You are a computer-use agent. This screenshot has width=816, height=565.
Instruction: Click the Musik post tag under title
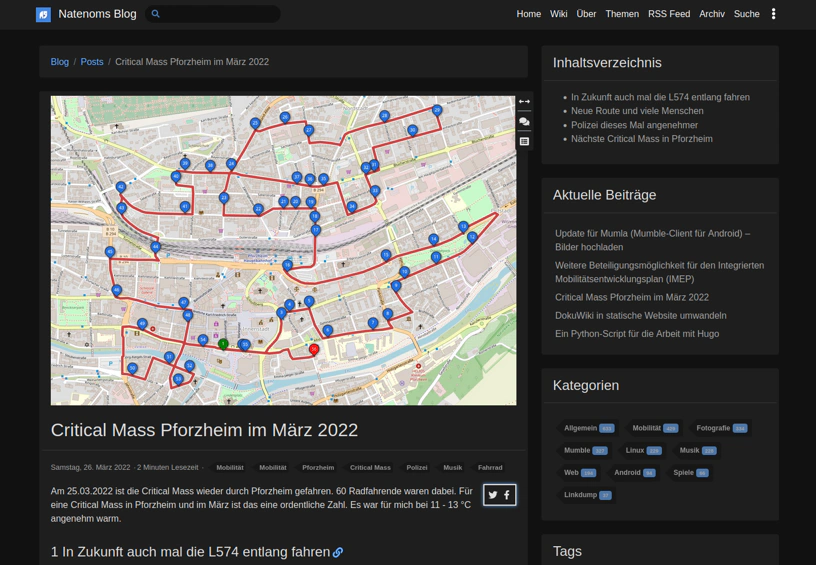(x=452, y=468)
